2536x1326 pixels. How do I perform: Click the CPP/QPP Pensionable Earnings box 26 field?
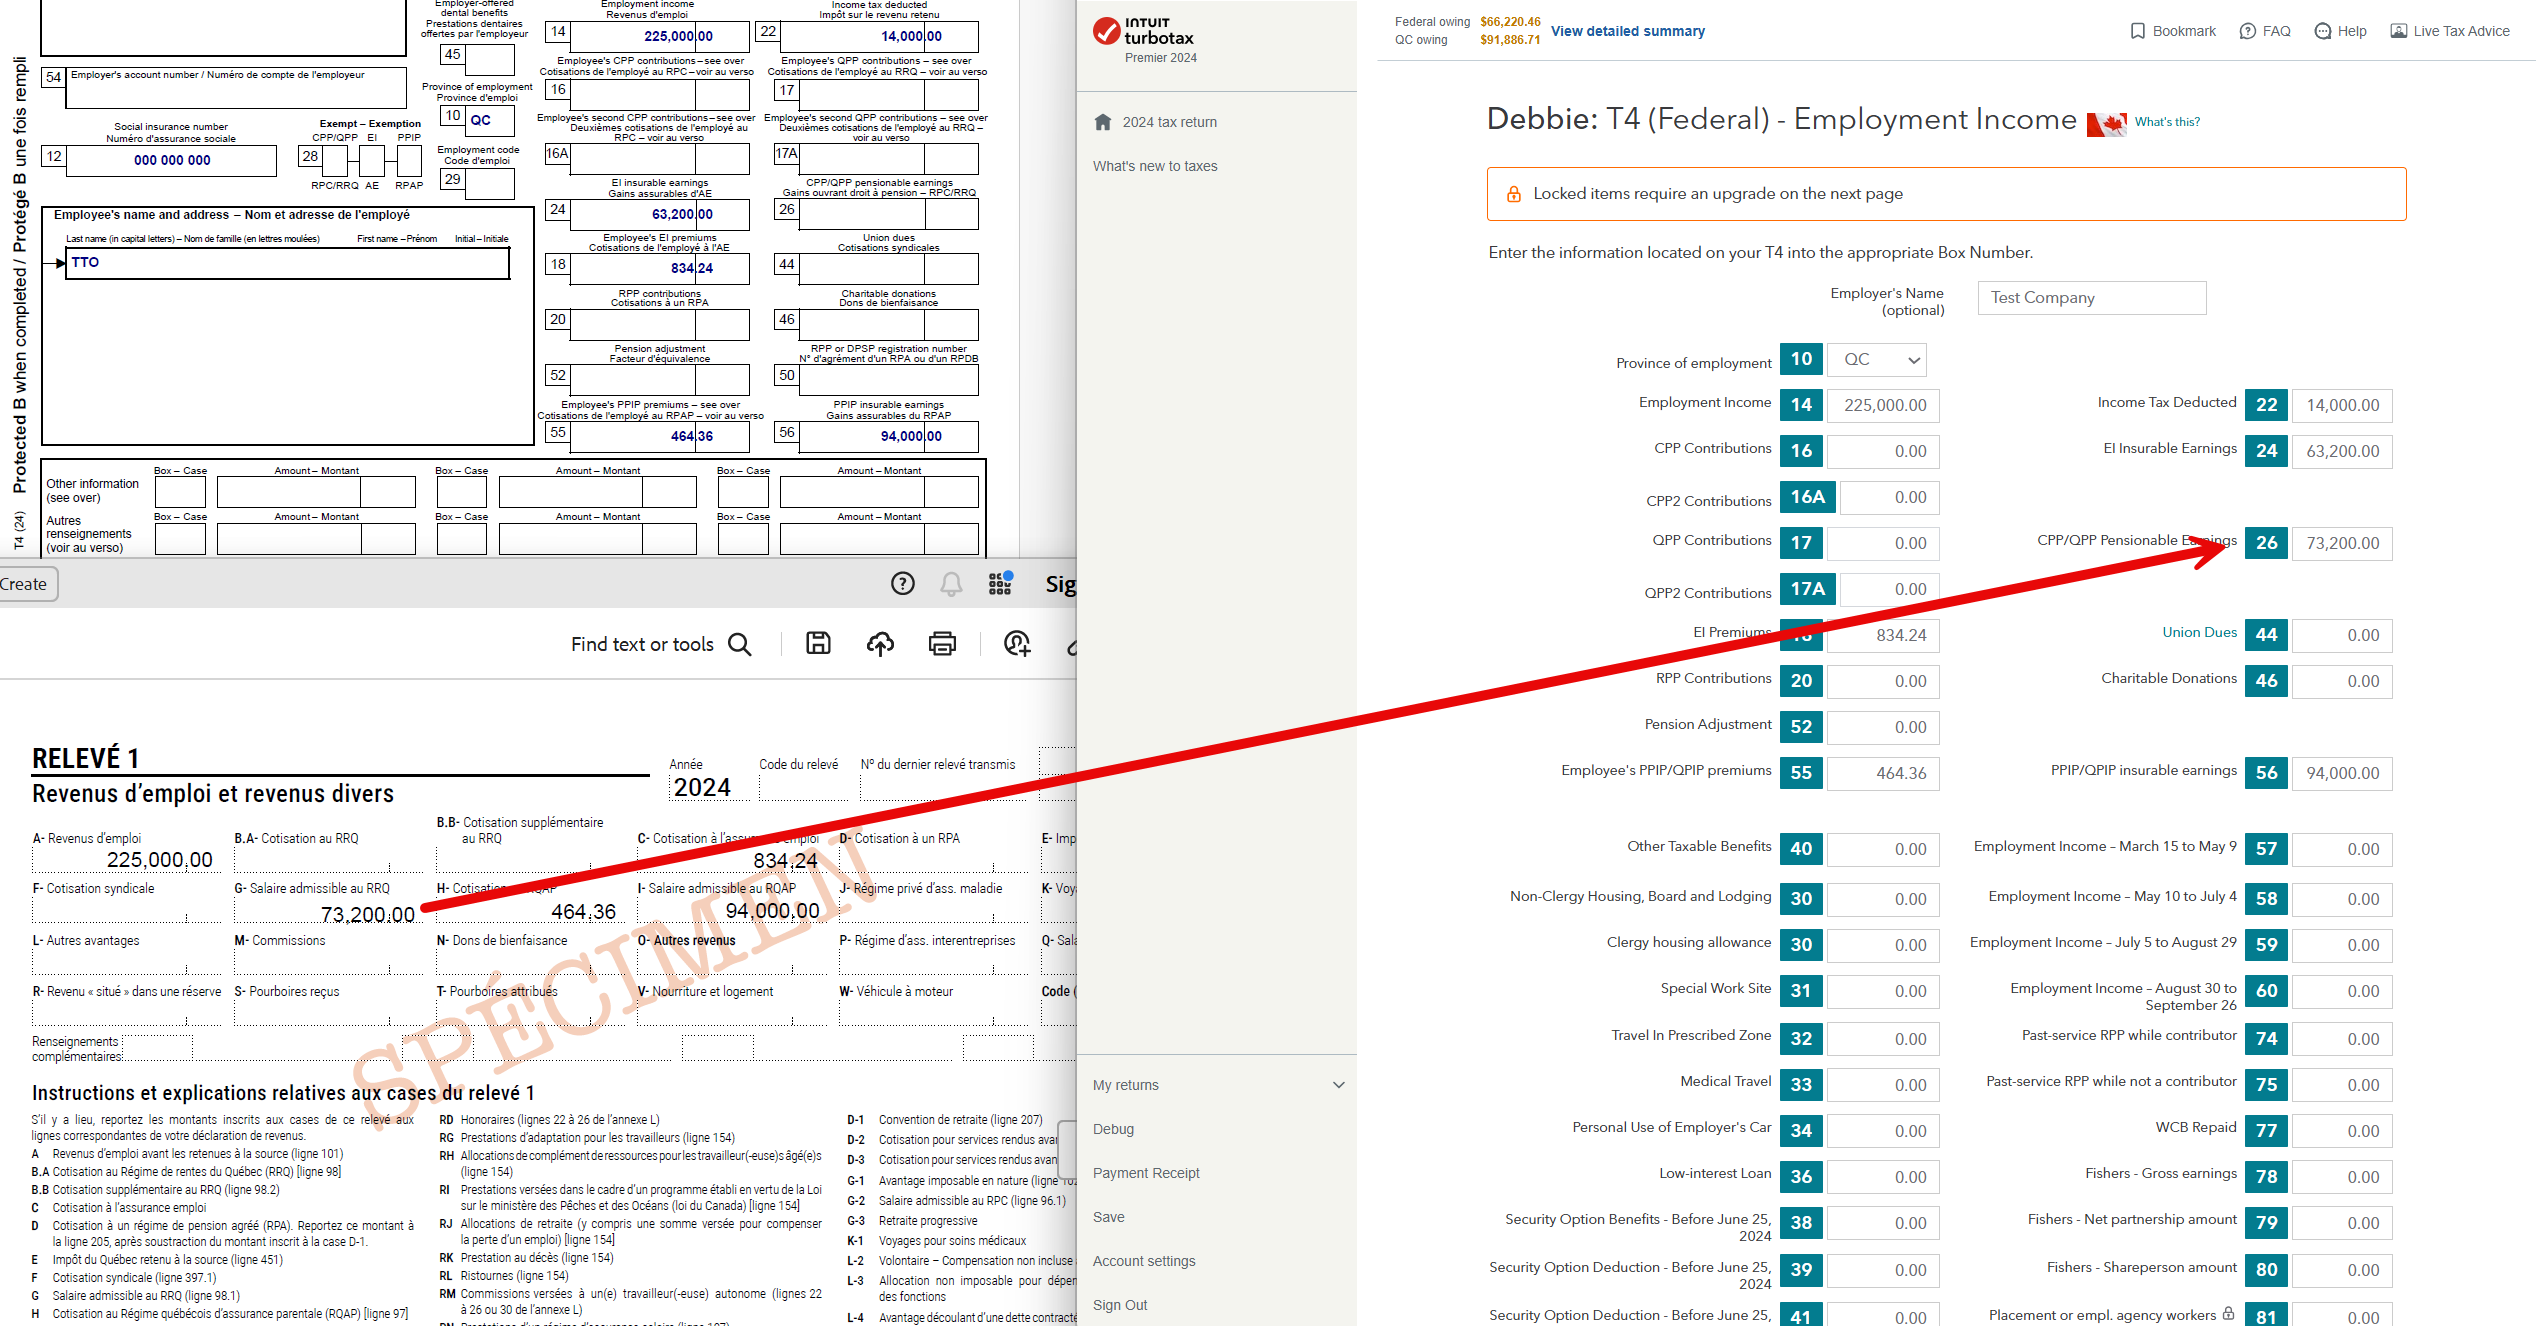(x=2342, y=543)
